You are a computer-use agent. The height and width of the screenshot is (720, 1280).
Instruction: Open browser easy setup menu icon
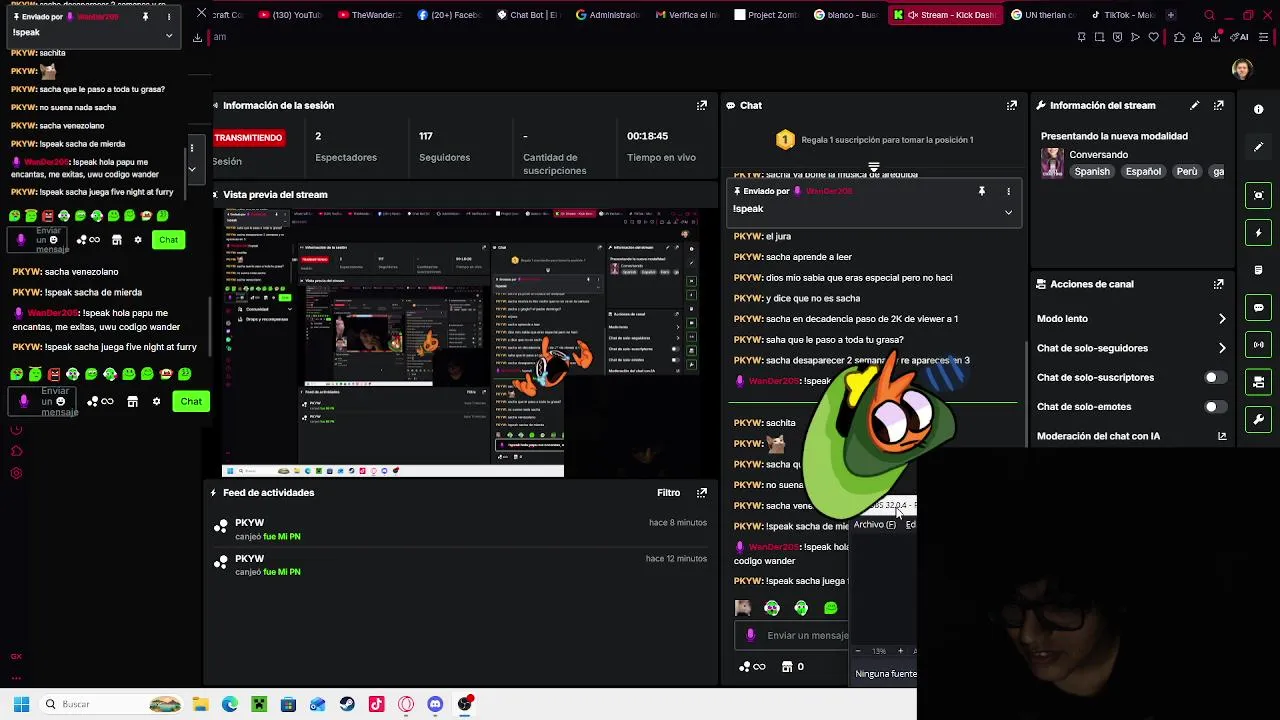tap(1265, 37)
